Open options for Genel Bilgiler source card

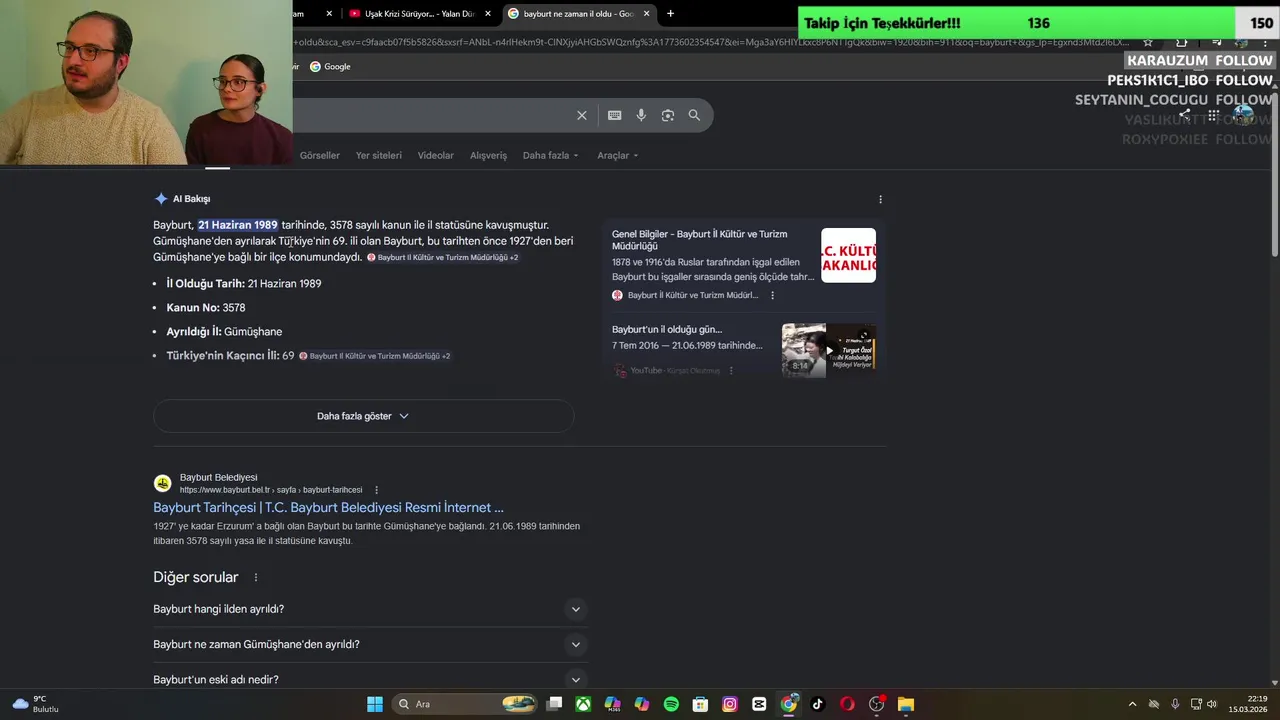pyautogui.click(x=772, y=295)
